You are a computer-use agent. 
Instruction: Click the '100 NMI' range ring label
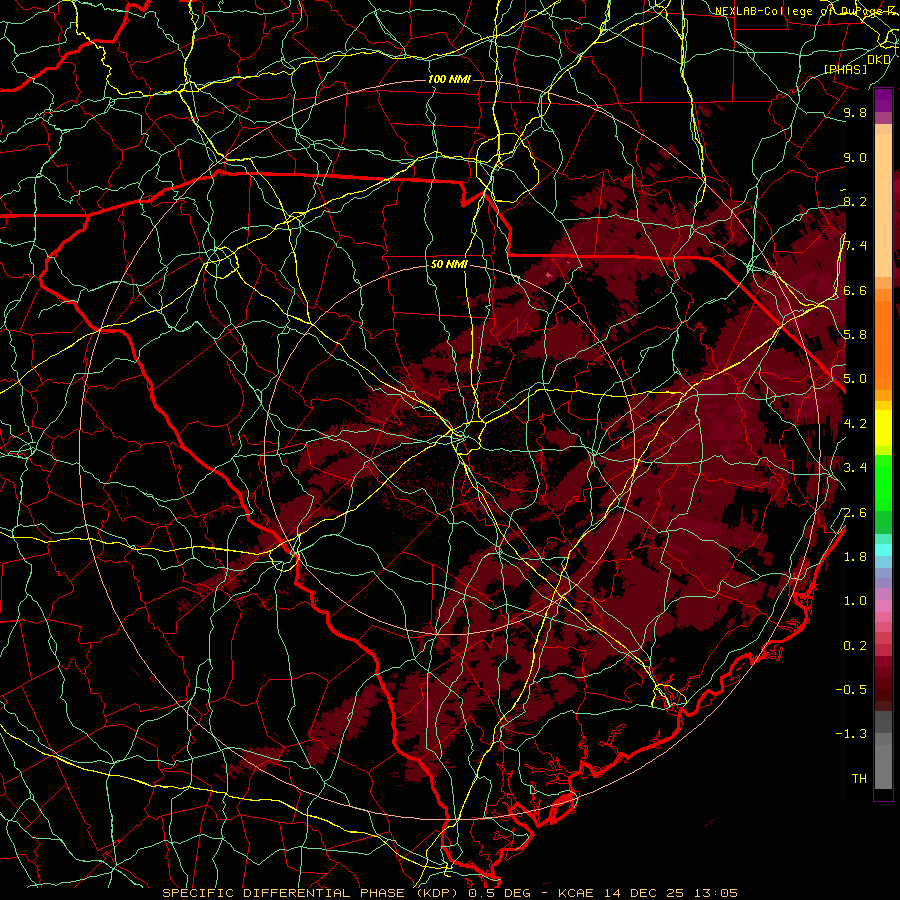click(x=449, y=79)
